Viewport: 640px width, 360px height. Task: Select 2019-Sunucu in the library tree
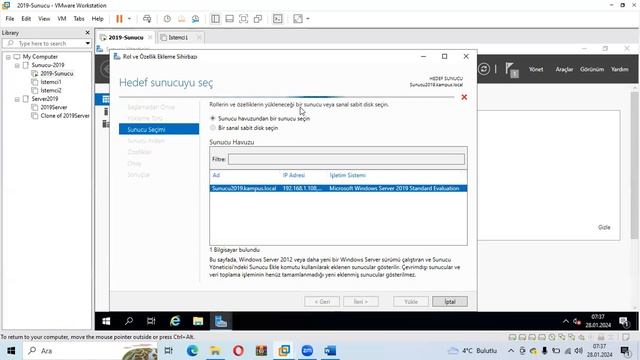pyautogui.click(x=57, y=73)
